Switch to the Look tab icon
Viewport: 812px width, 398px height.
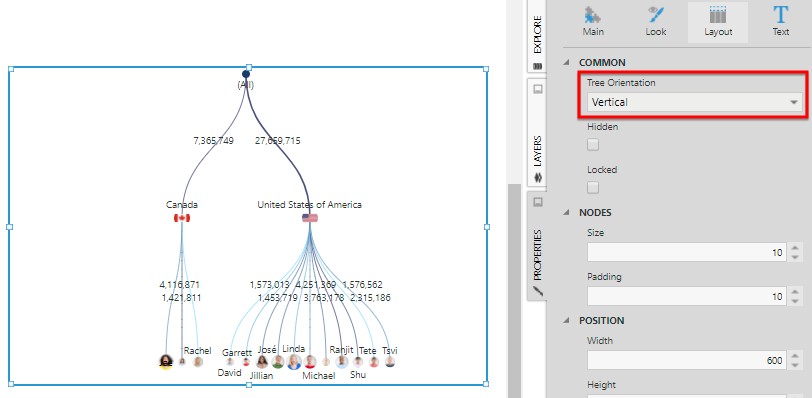656,15
